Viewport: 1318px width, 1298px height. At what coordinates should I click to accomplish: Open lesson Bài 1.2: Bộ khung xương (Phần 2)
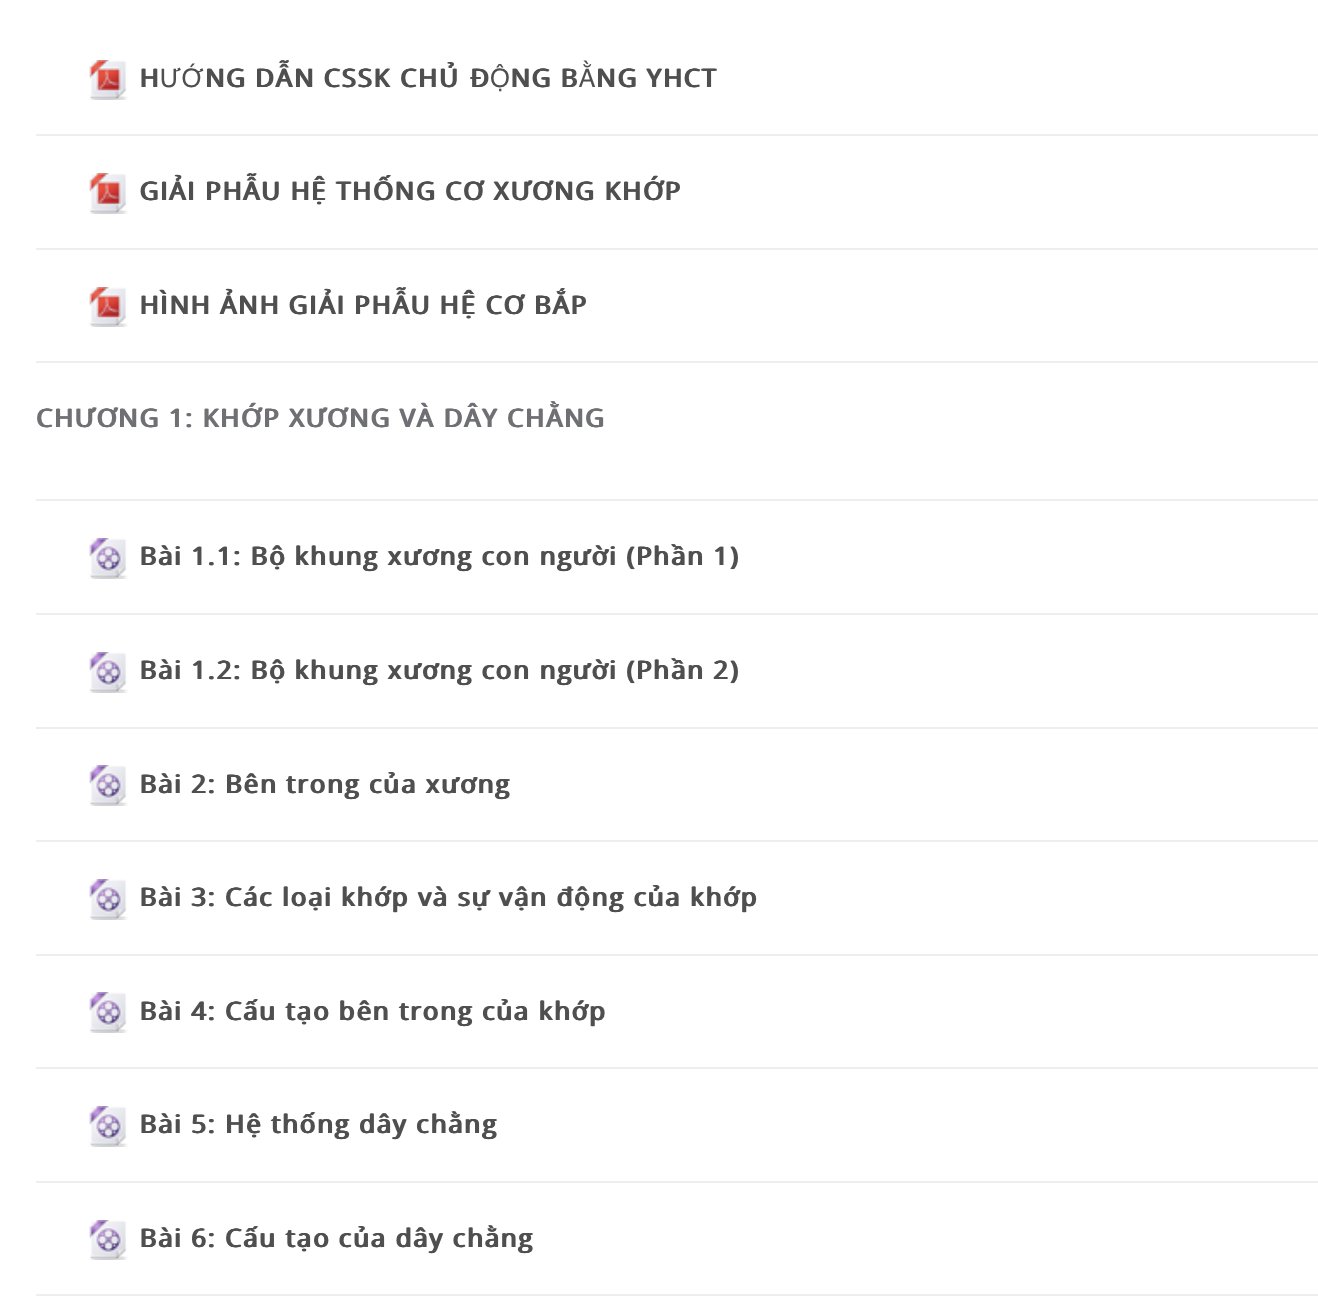[439, 670]
